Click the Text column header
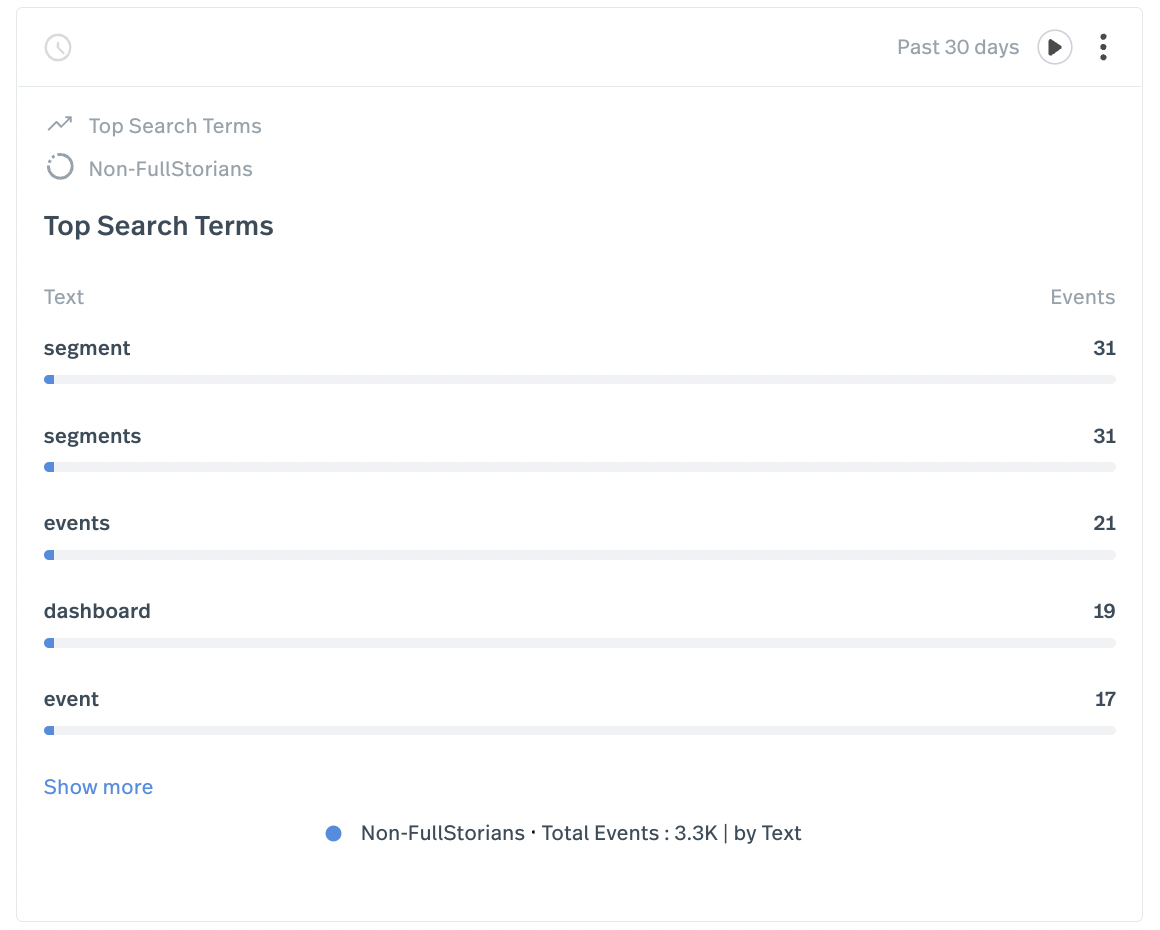This screenshot has width=1160, height=930. click(x=64, y=297)
